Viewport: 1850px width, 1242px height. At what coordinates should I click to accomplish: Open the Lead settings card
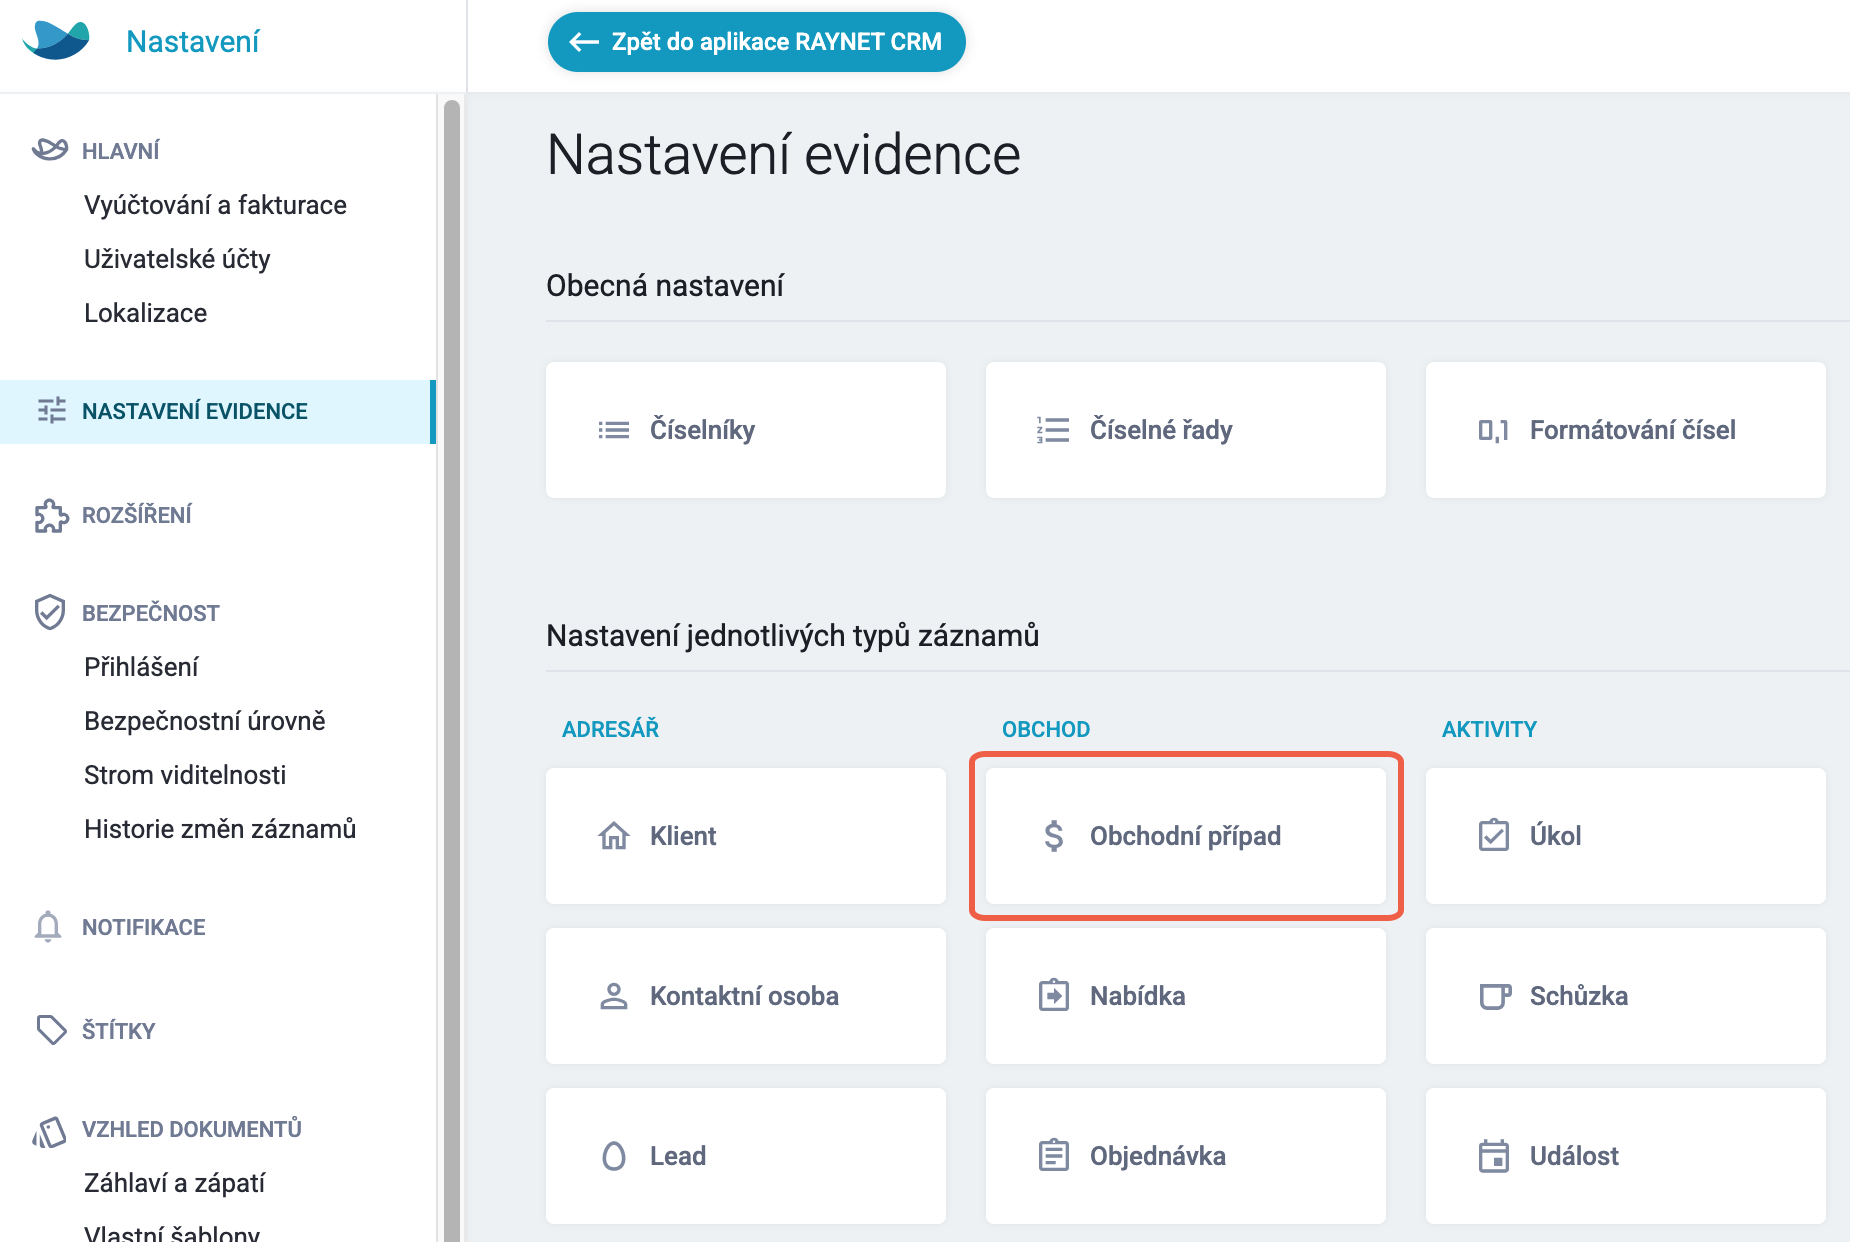click(x=746, y=1156)
